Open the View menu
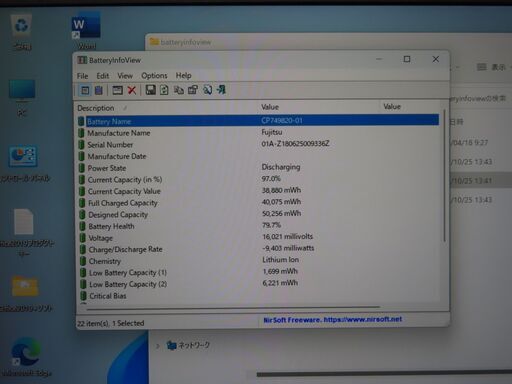Screen dimensions: 512x384 [x=125, y=76]
